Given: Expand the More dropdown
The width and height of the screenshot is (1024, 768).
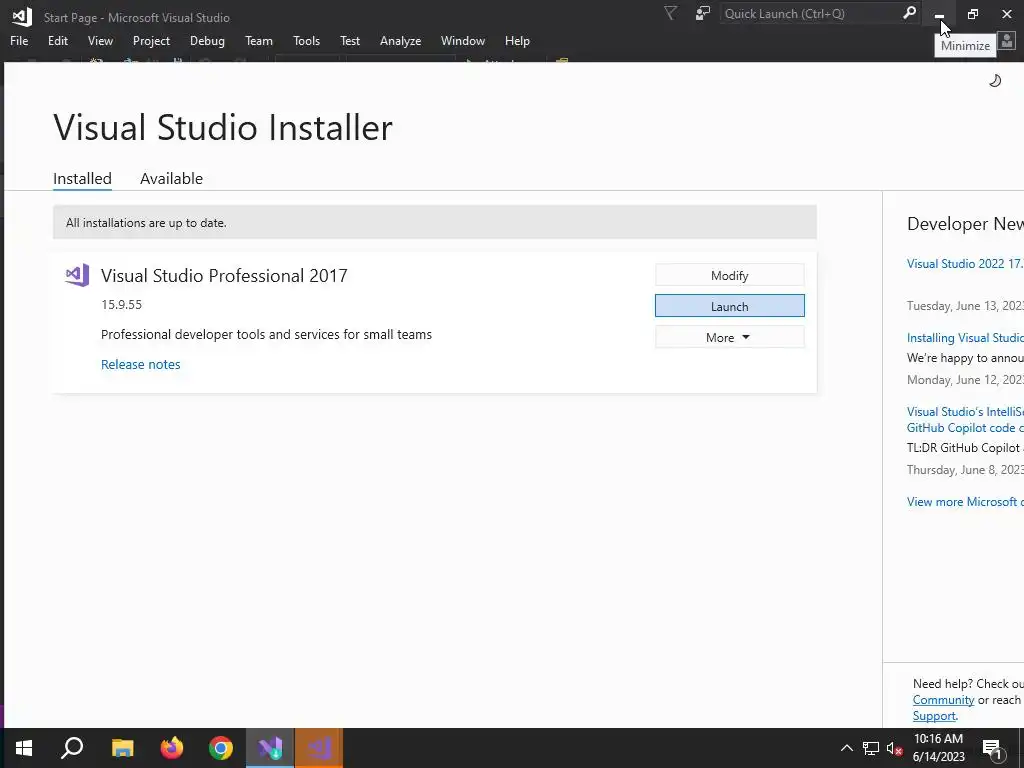Looking at the screenshot, I should 729,337.
